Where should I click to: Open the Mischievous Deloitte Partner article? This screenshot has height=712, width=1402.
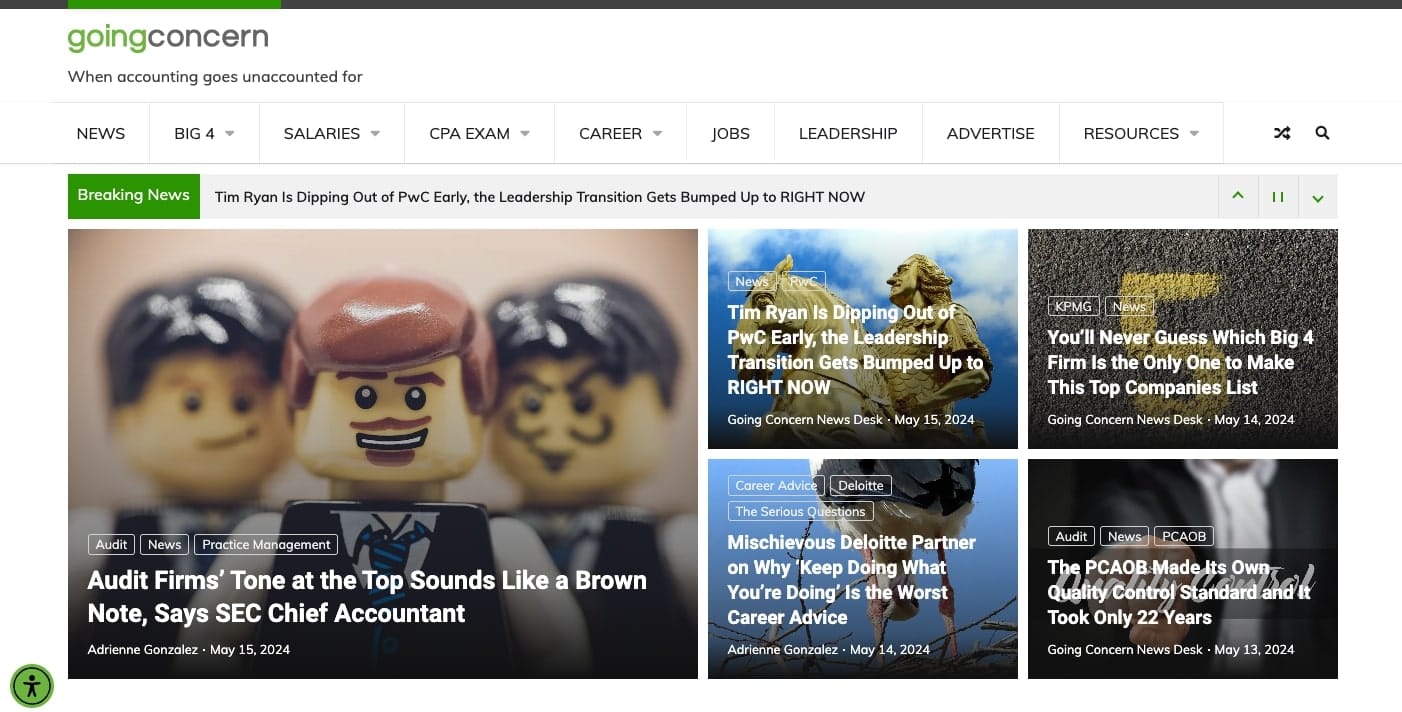850,580
